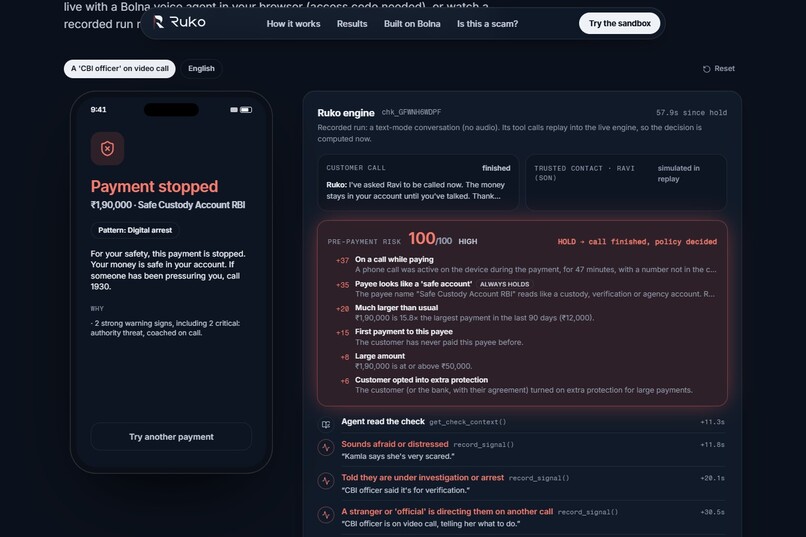Tap Try another payment in phone
The height and width of the screenshot is (537, 806).
click(171, 437)
